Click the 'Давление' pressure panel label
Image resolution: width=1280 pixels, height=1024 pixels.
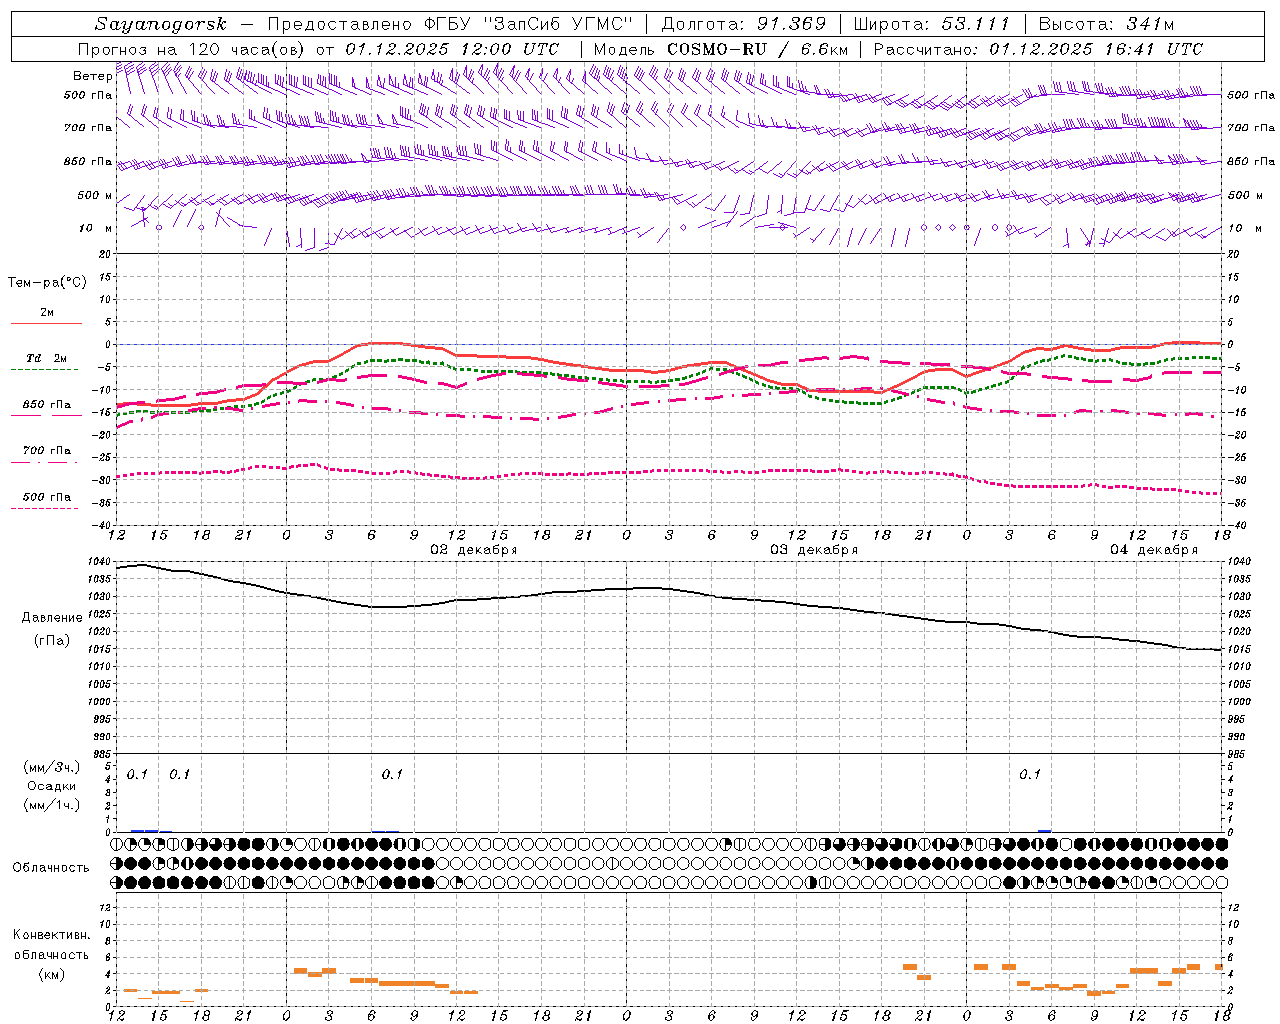(52, 617)
